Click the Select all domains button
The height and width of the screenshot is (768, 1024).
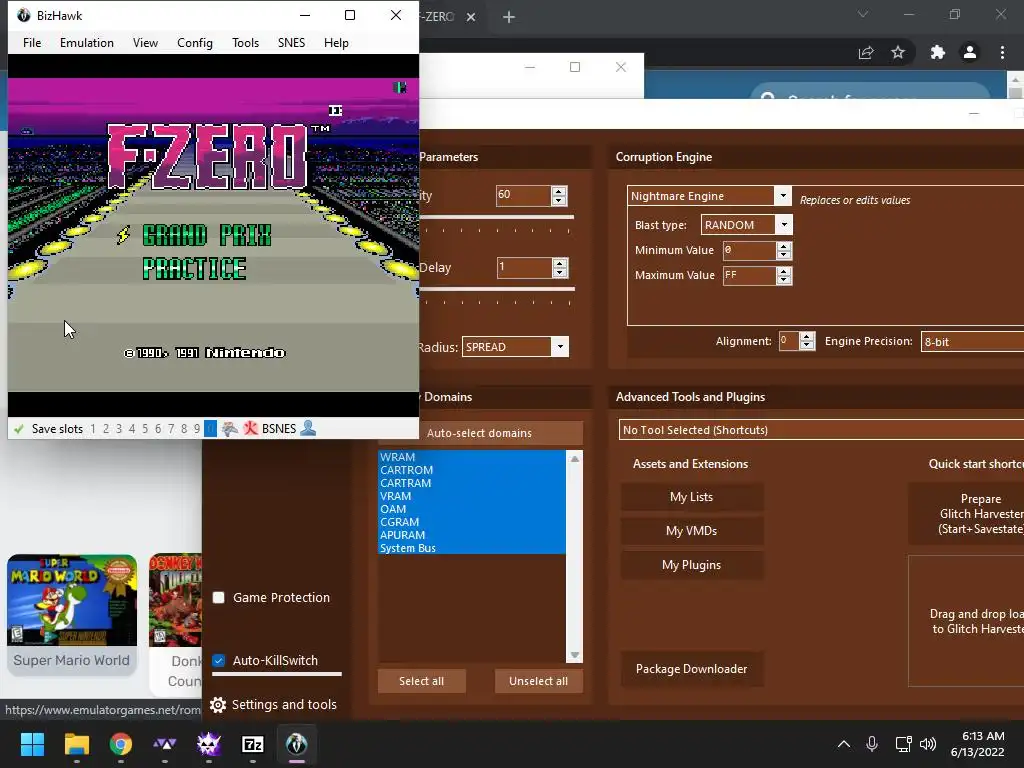pyautogui.click(x=422, y=681)
